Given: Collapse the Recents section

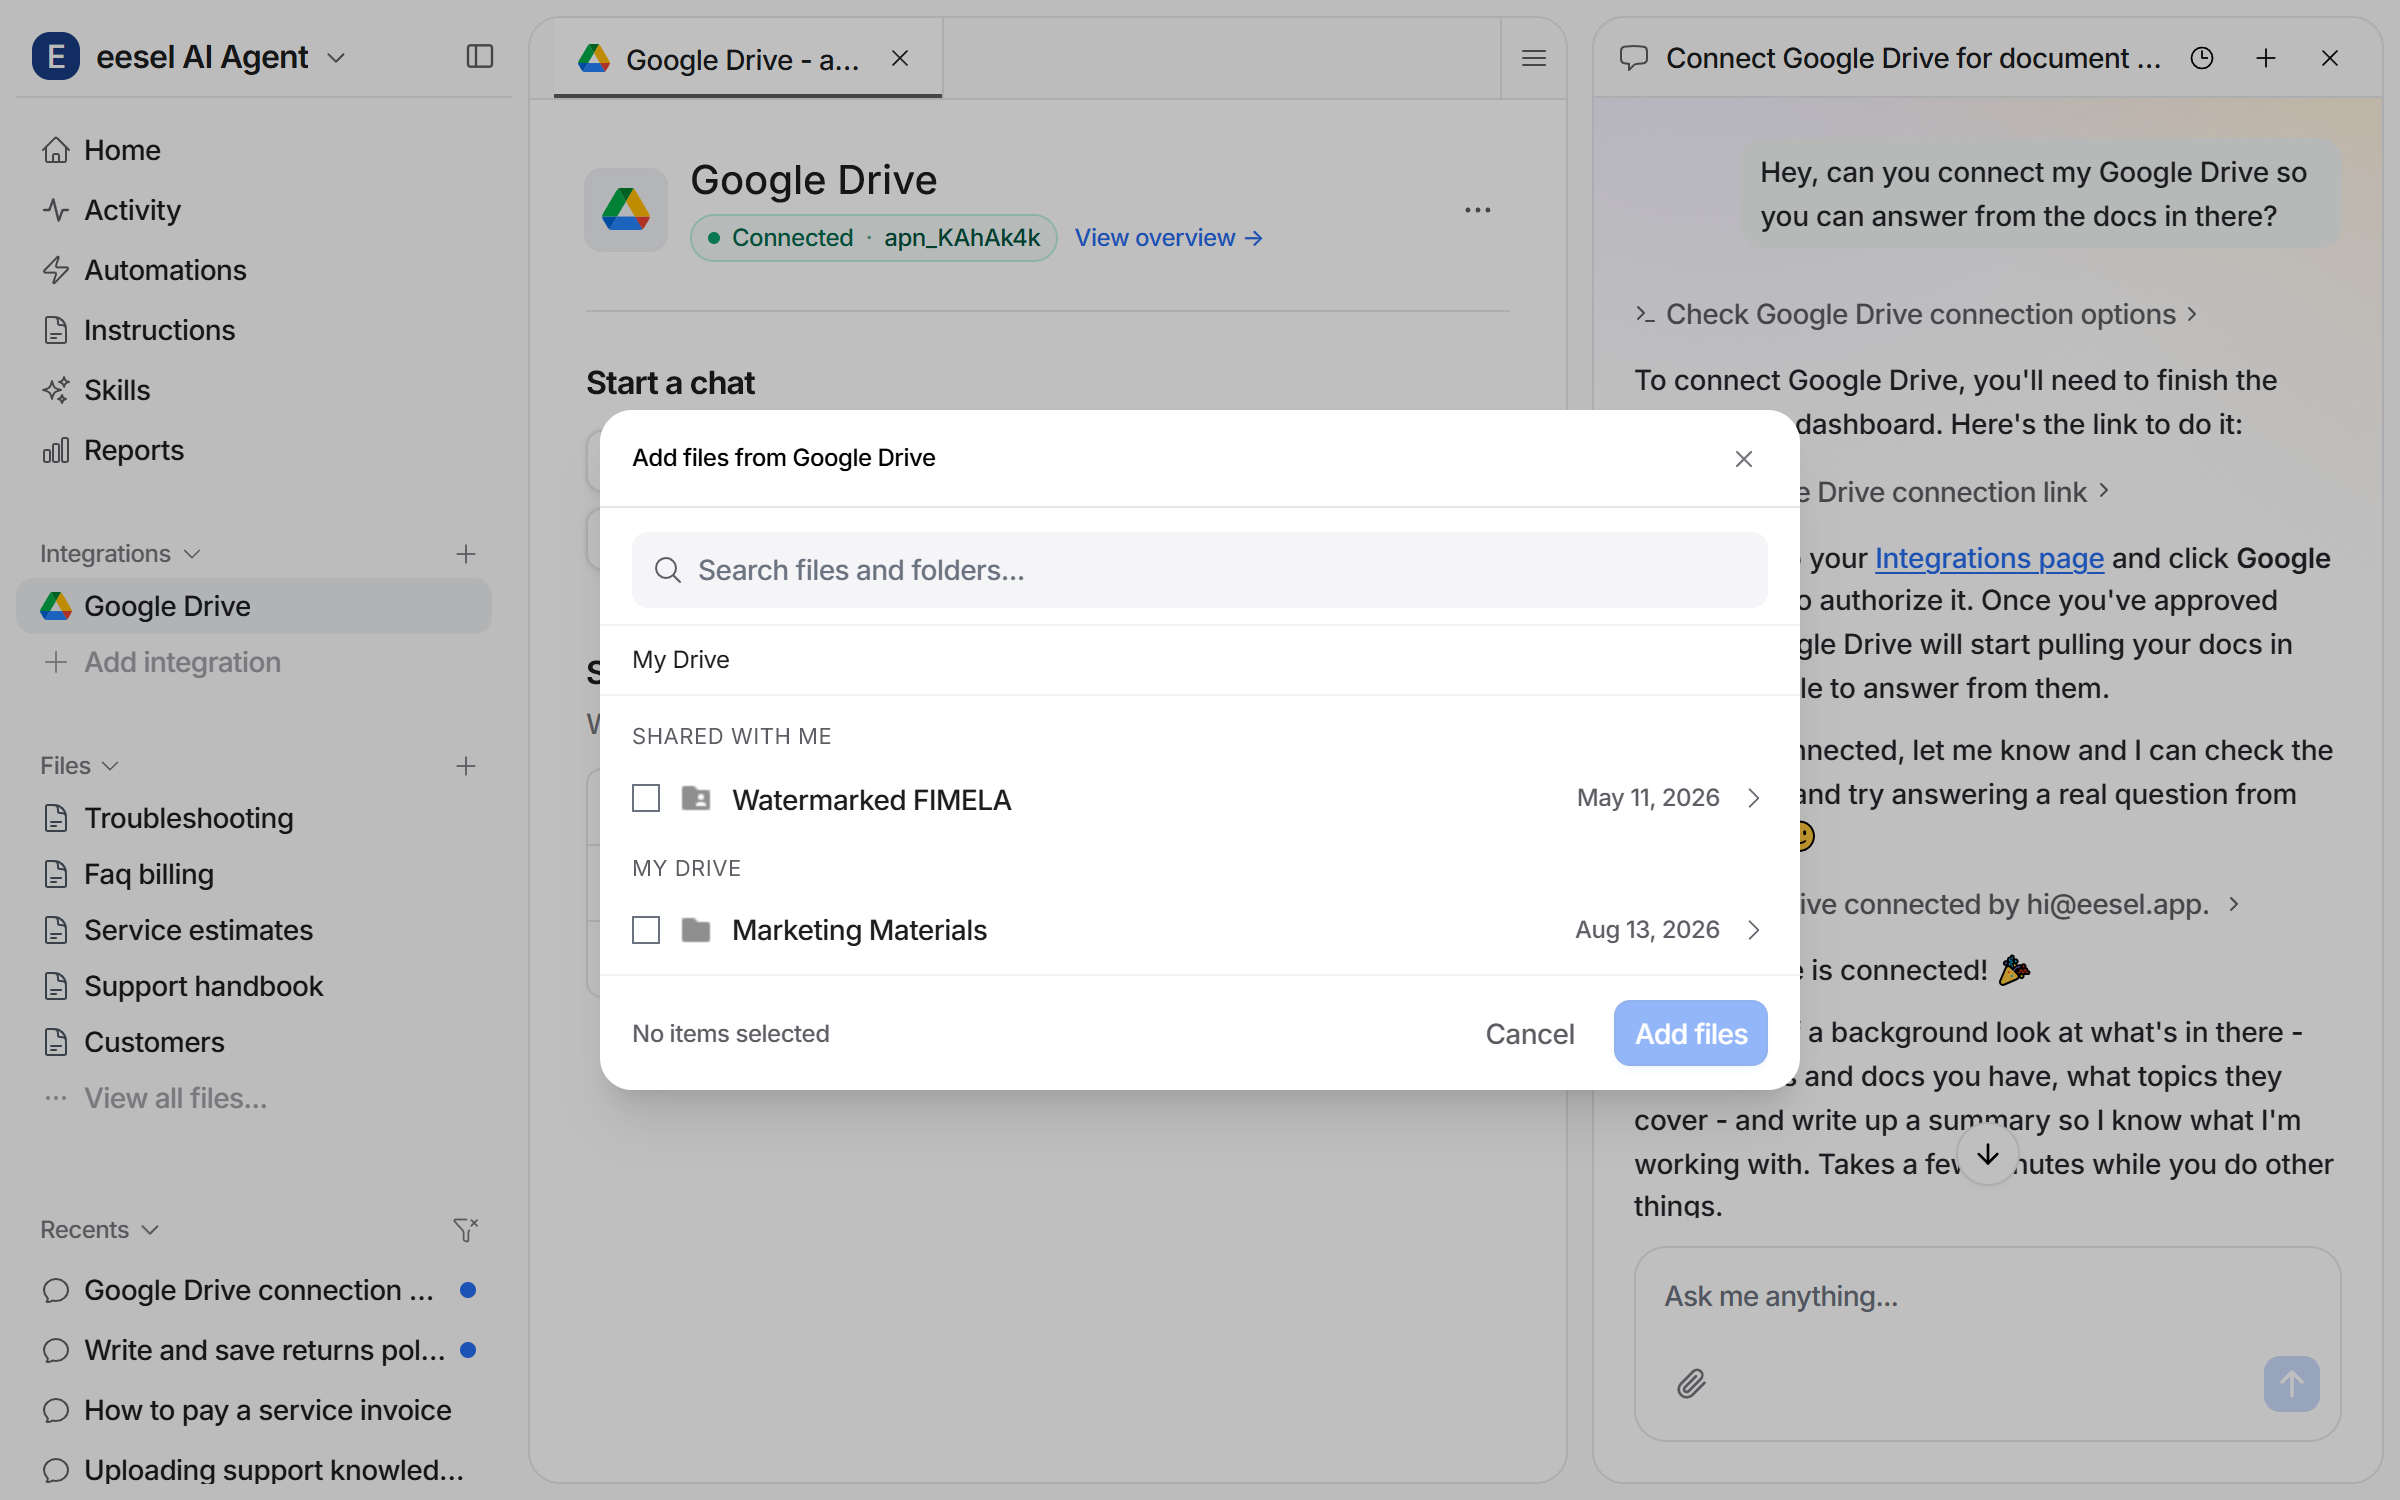Looking at the screenshot, I should (100, 1230).
